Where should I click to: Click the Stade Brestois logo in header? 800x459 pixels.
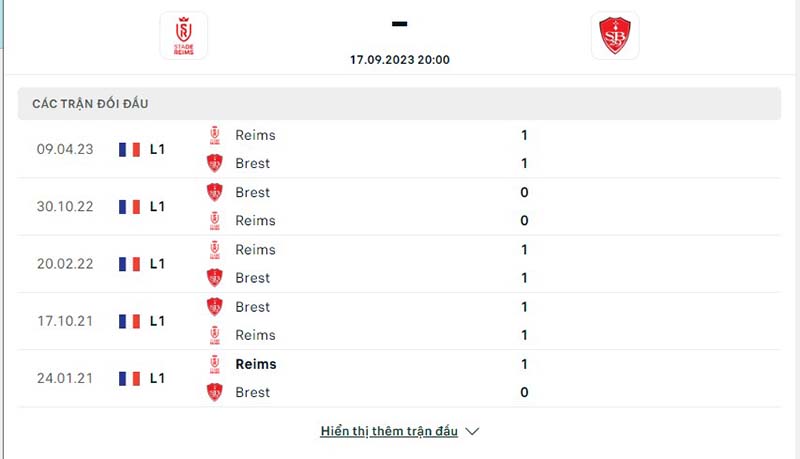(614, 36)
